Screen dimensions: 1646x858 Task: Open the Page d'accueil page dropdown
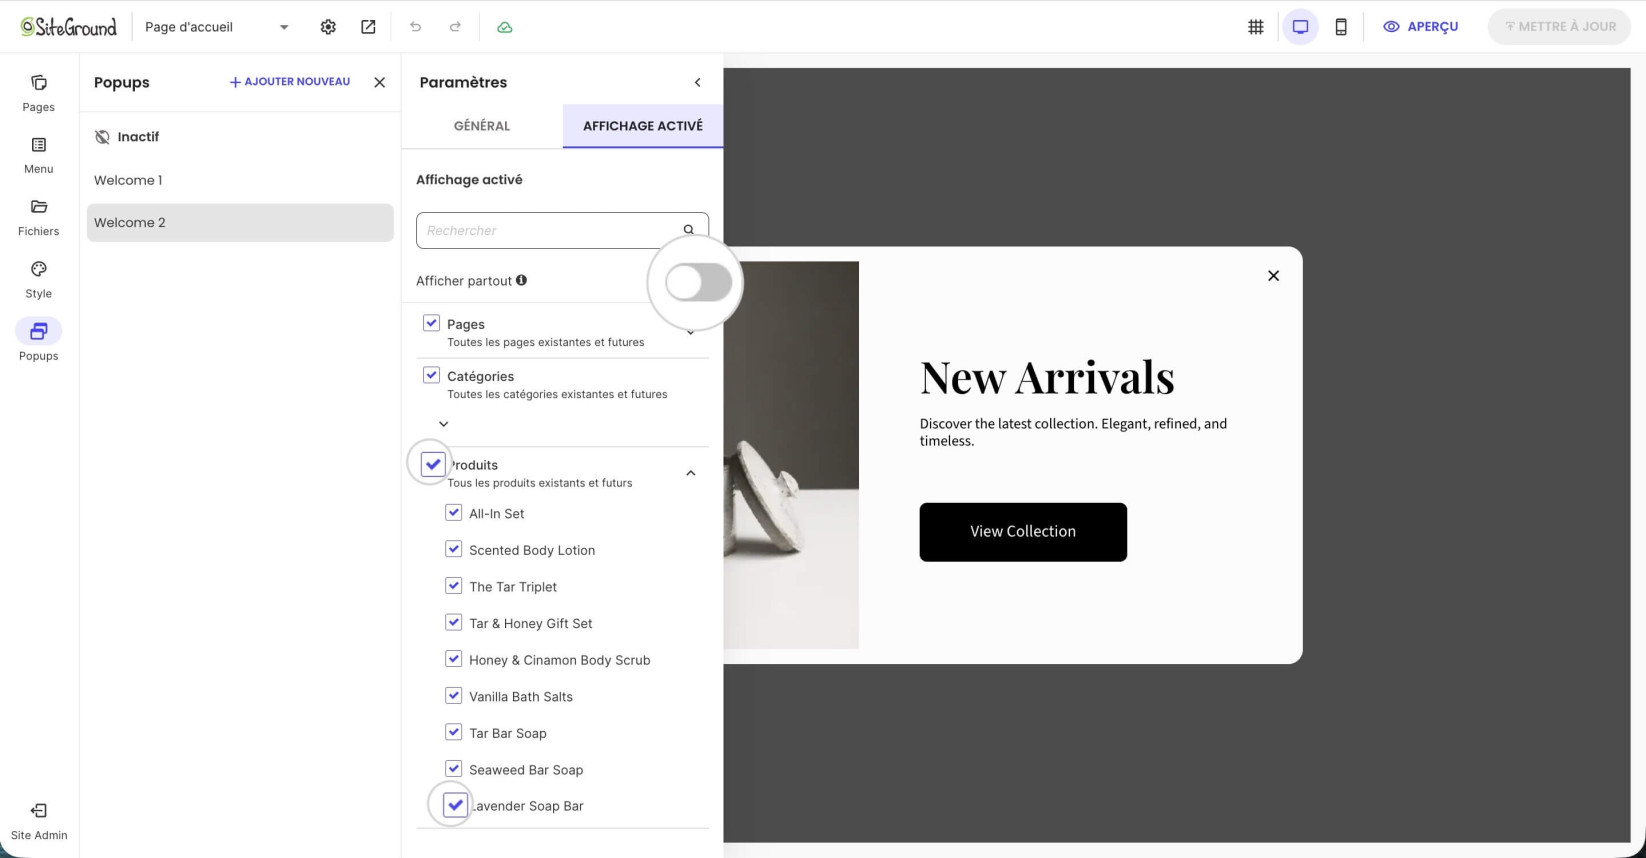click(x=217, y=27)
